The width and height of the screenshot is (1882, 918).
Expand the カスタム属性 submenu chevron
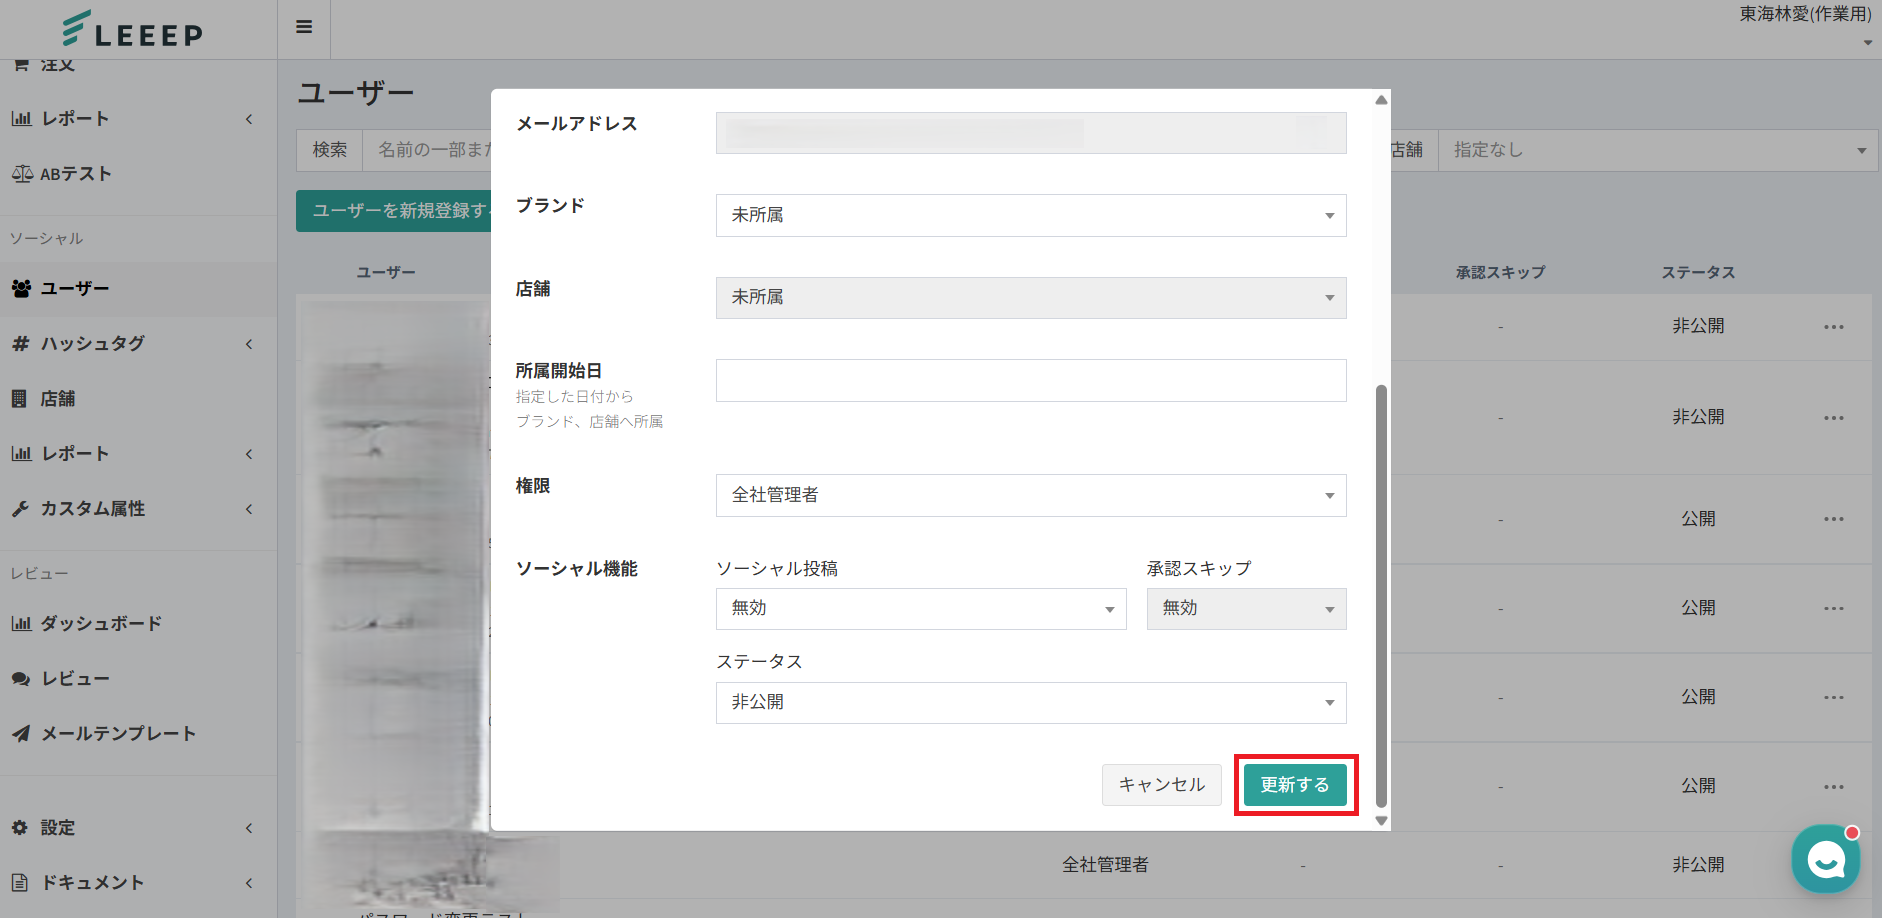click(x=249, y=509)
